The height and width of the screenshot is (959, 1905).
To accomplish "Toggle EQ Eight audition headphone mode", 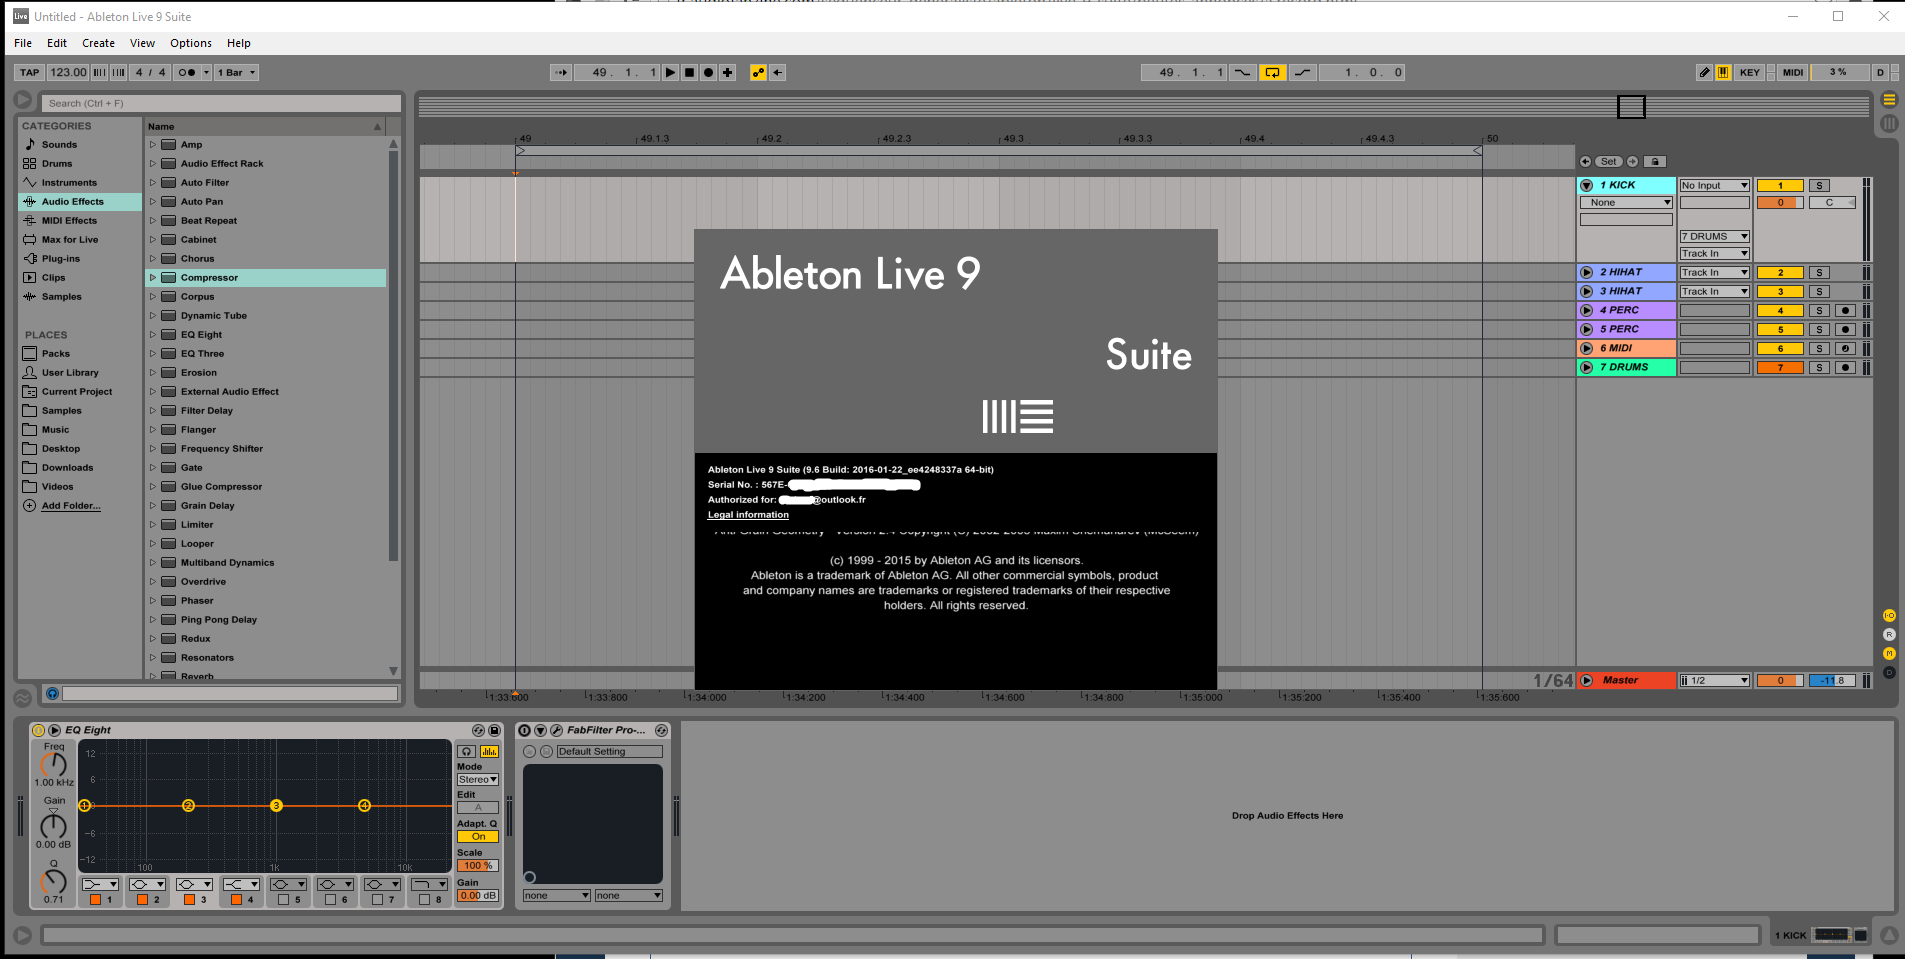I will [x=466, y=751].
